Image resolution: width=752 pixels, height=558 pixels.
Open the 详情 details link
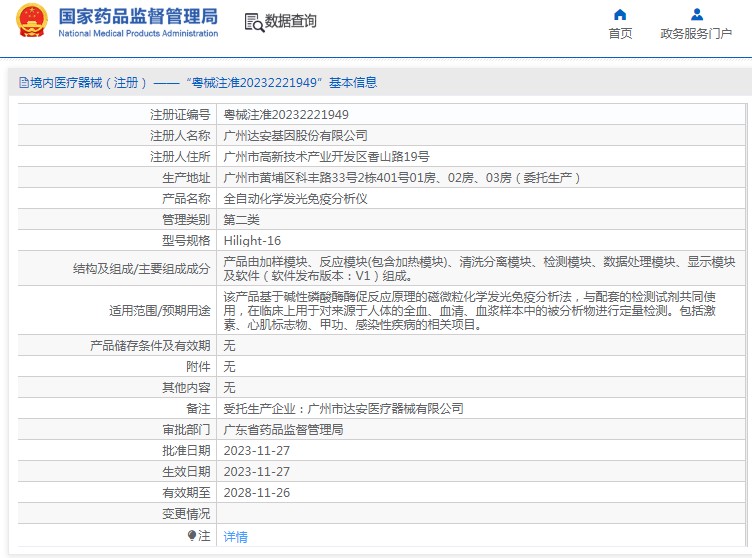click(x=235, y=536)
